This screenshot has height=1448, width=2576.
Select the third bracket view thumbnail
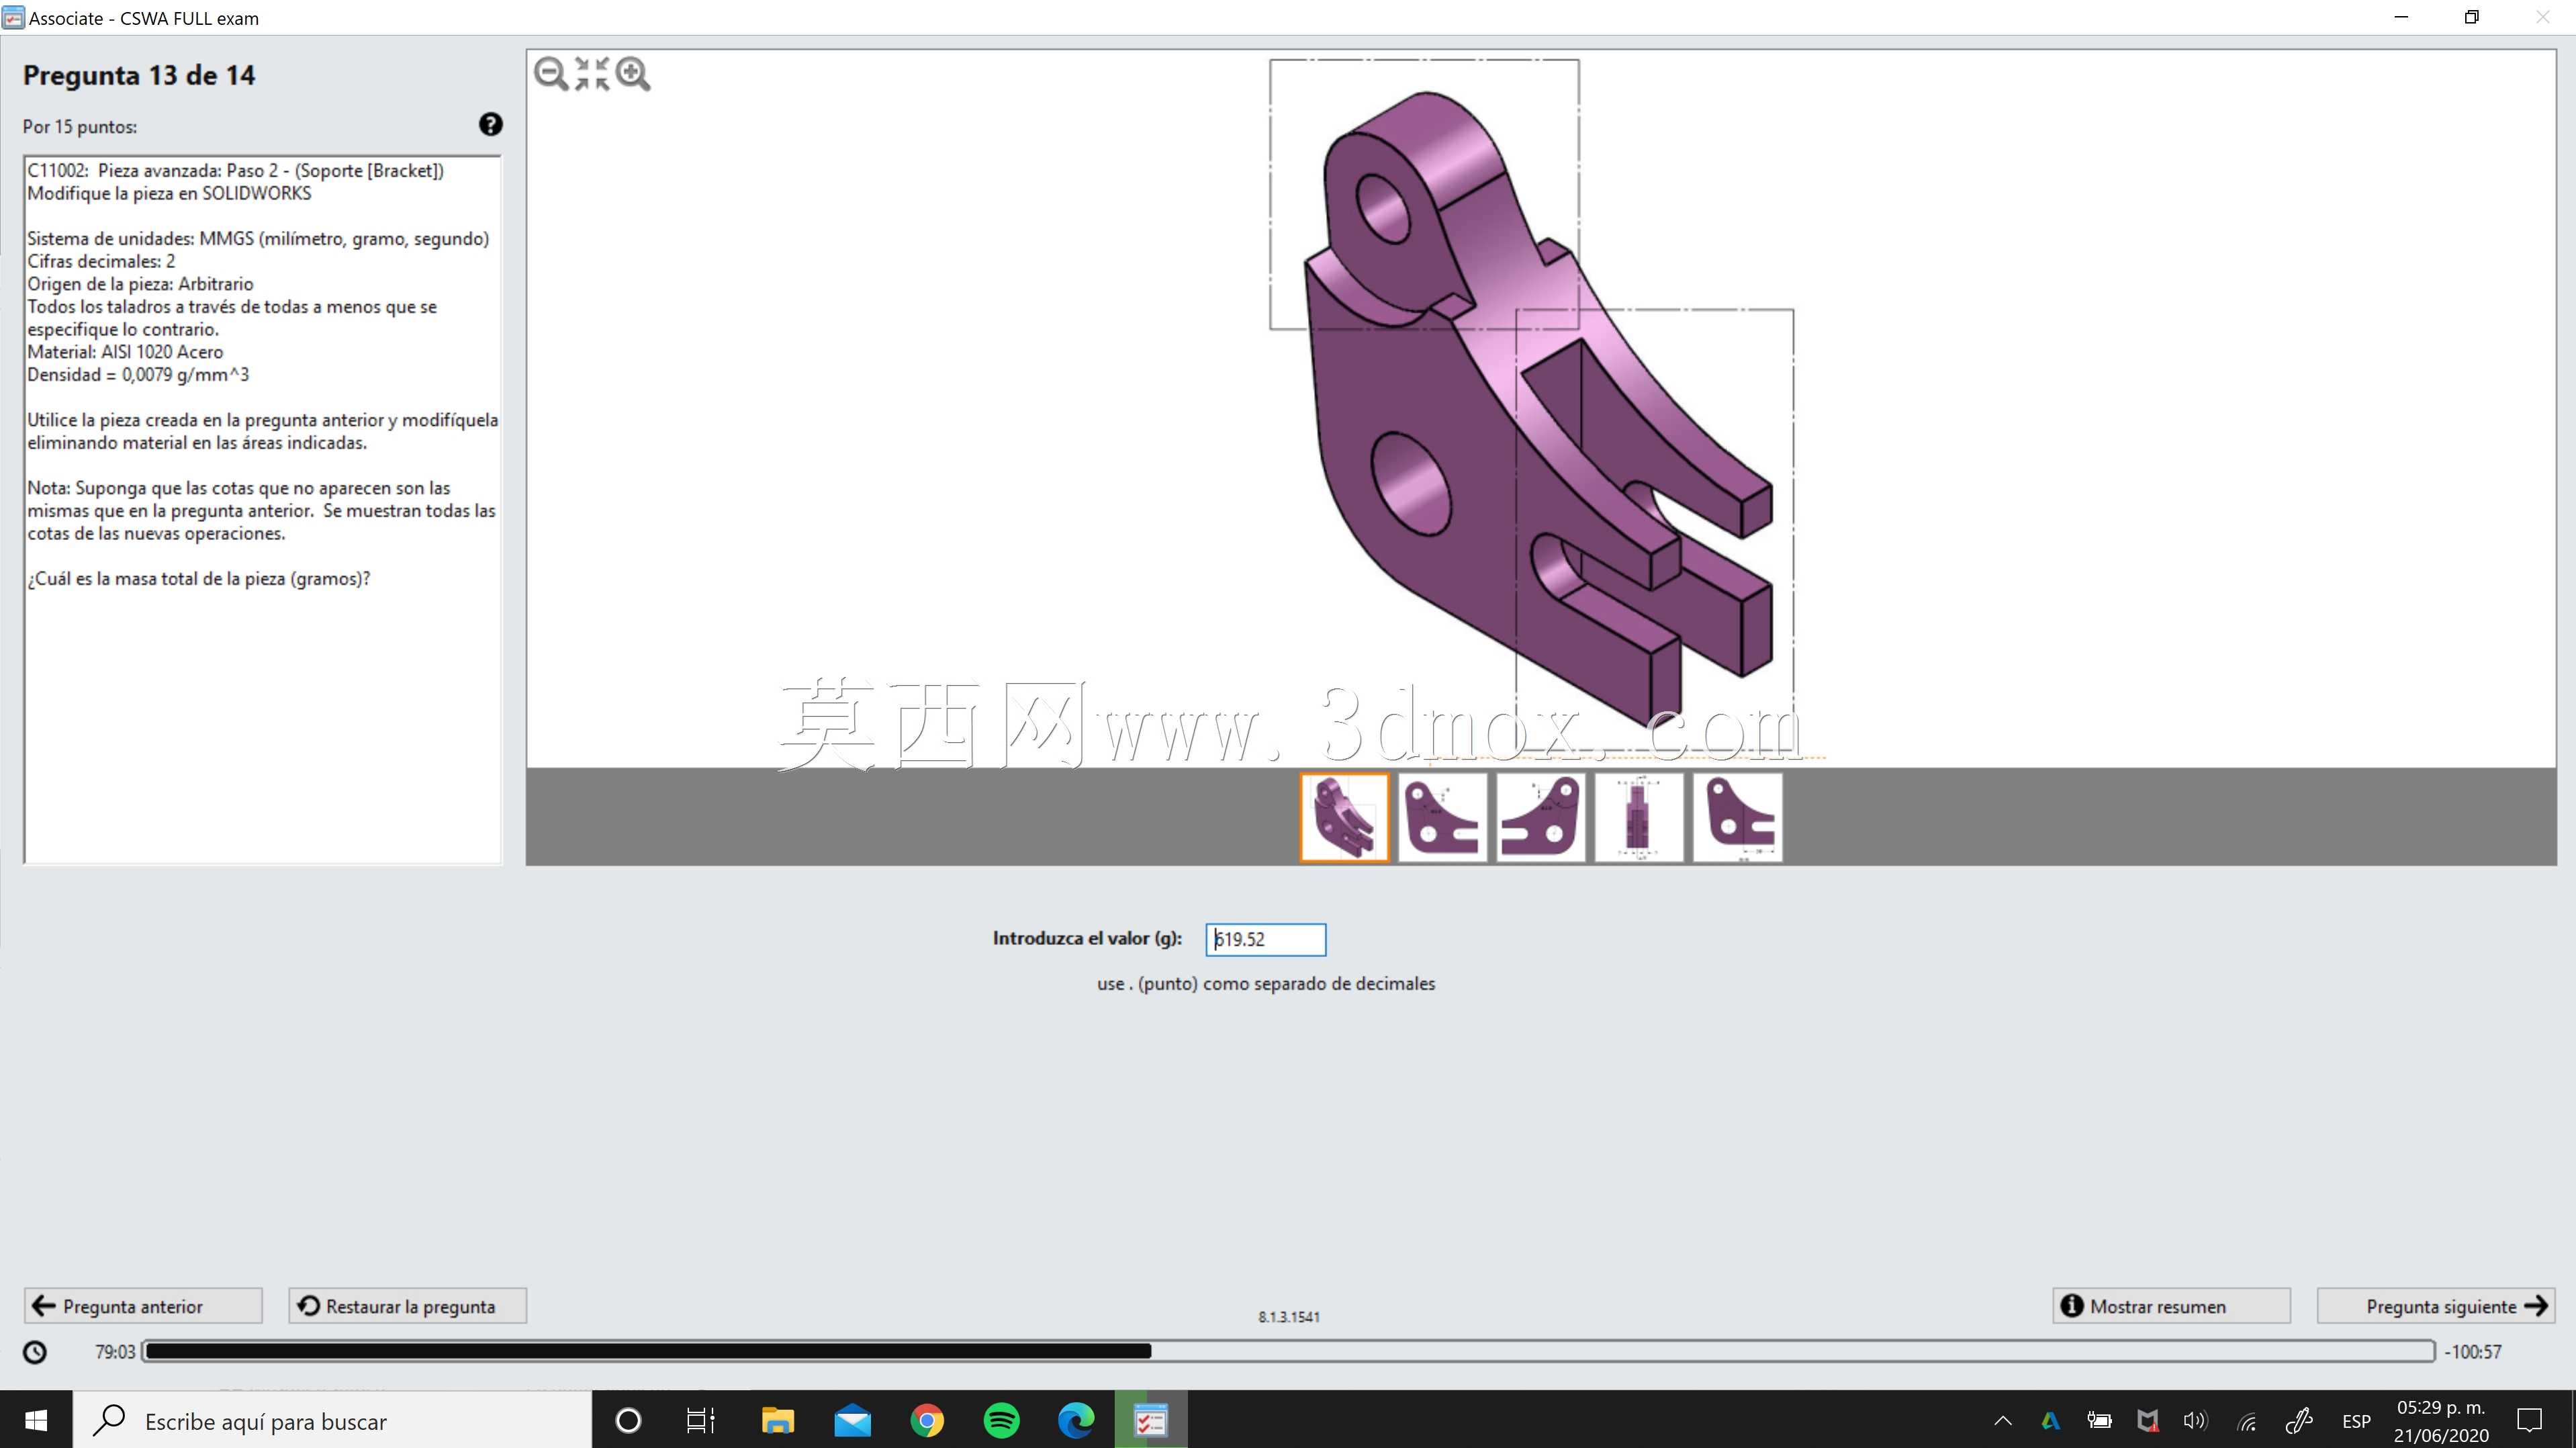1540,817
